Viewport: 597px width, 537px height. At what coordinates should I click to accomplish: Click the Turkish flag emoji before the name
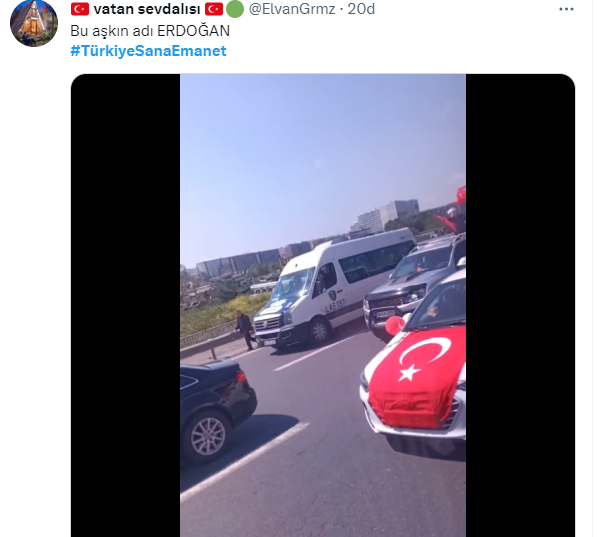80,9
